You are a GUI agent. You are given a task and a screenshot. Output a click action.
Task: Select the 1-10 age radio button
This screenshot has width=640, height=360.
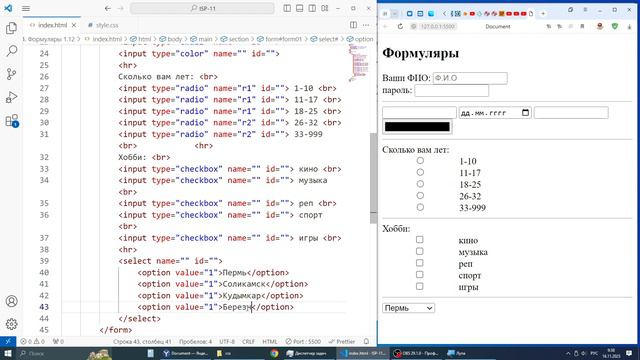[x=420, y=160]
